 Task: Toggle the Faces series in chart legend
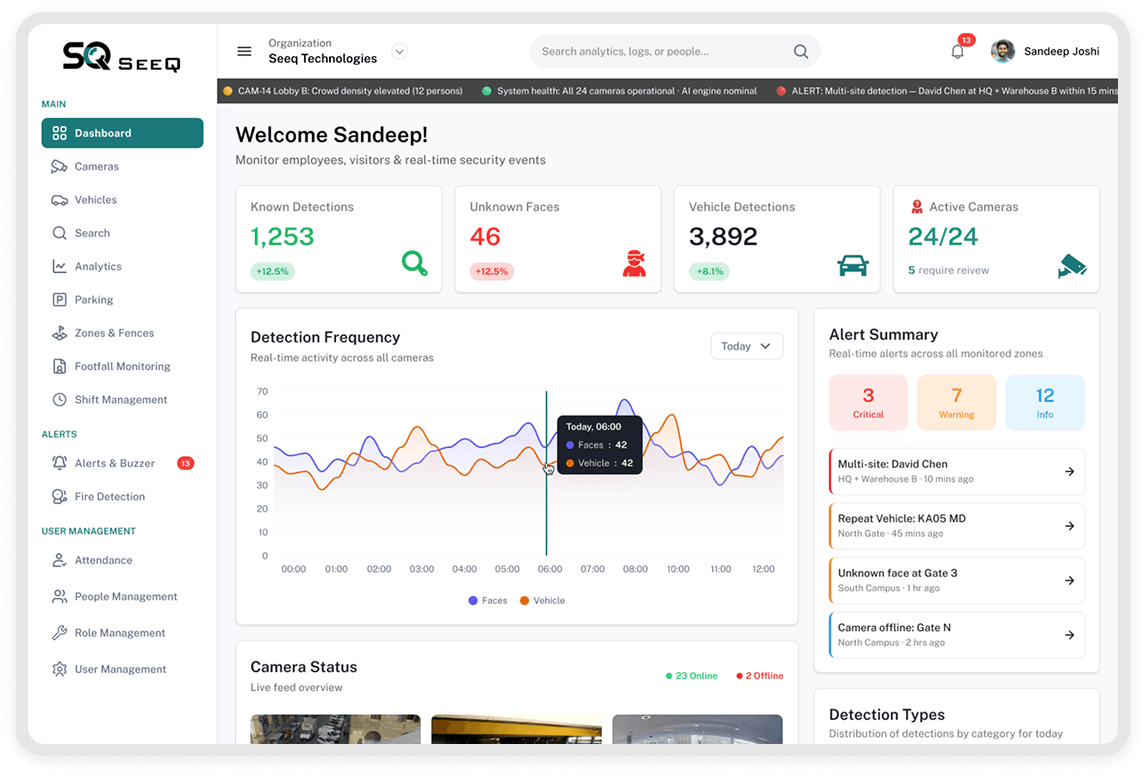pos(487,601)
